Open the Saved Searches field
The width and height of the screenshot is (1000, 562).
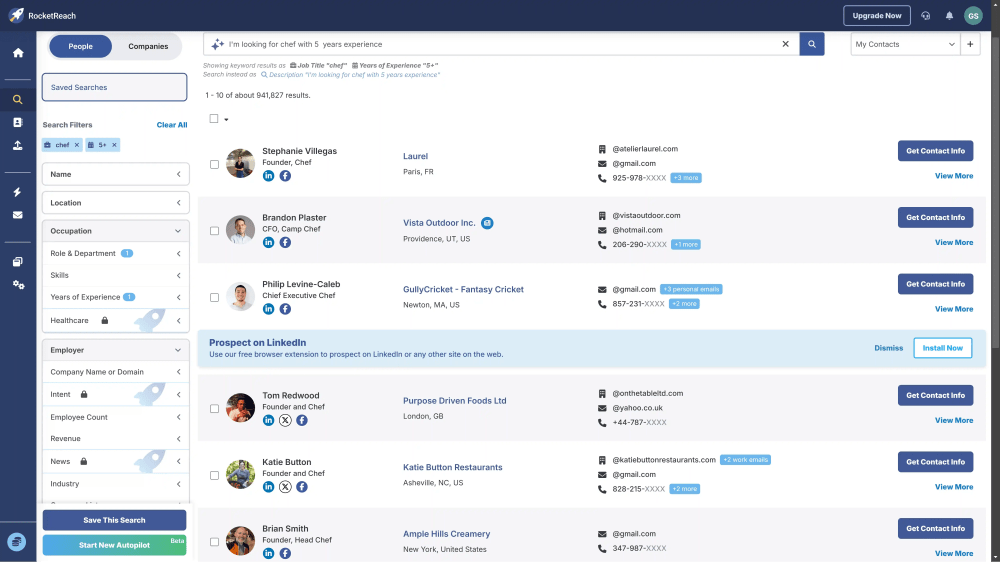[x=114, y=87]
